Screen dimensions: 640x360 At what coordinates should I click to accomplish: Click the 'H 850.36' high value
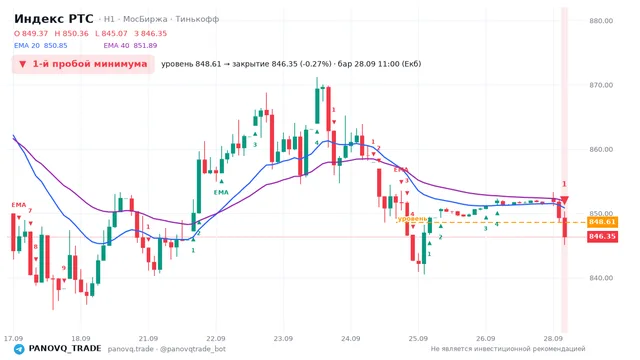coord(71,33)
